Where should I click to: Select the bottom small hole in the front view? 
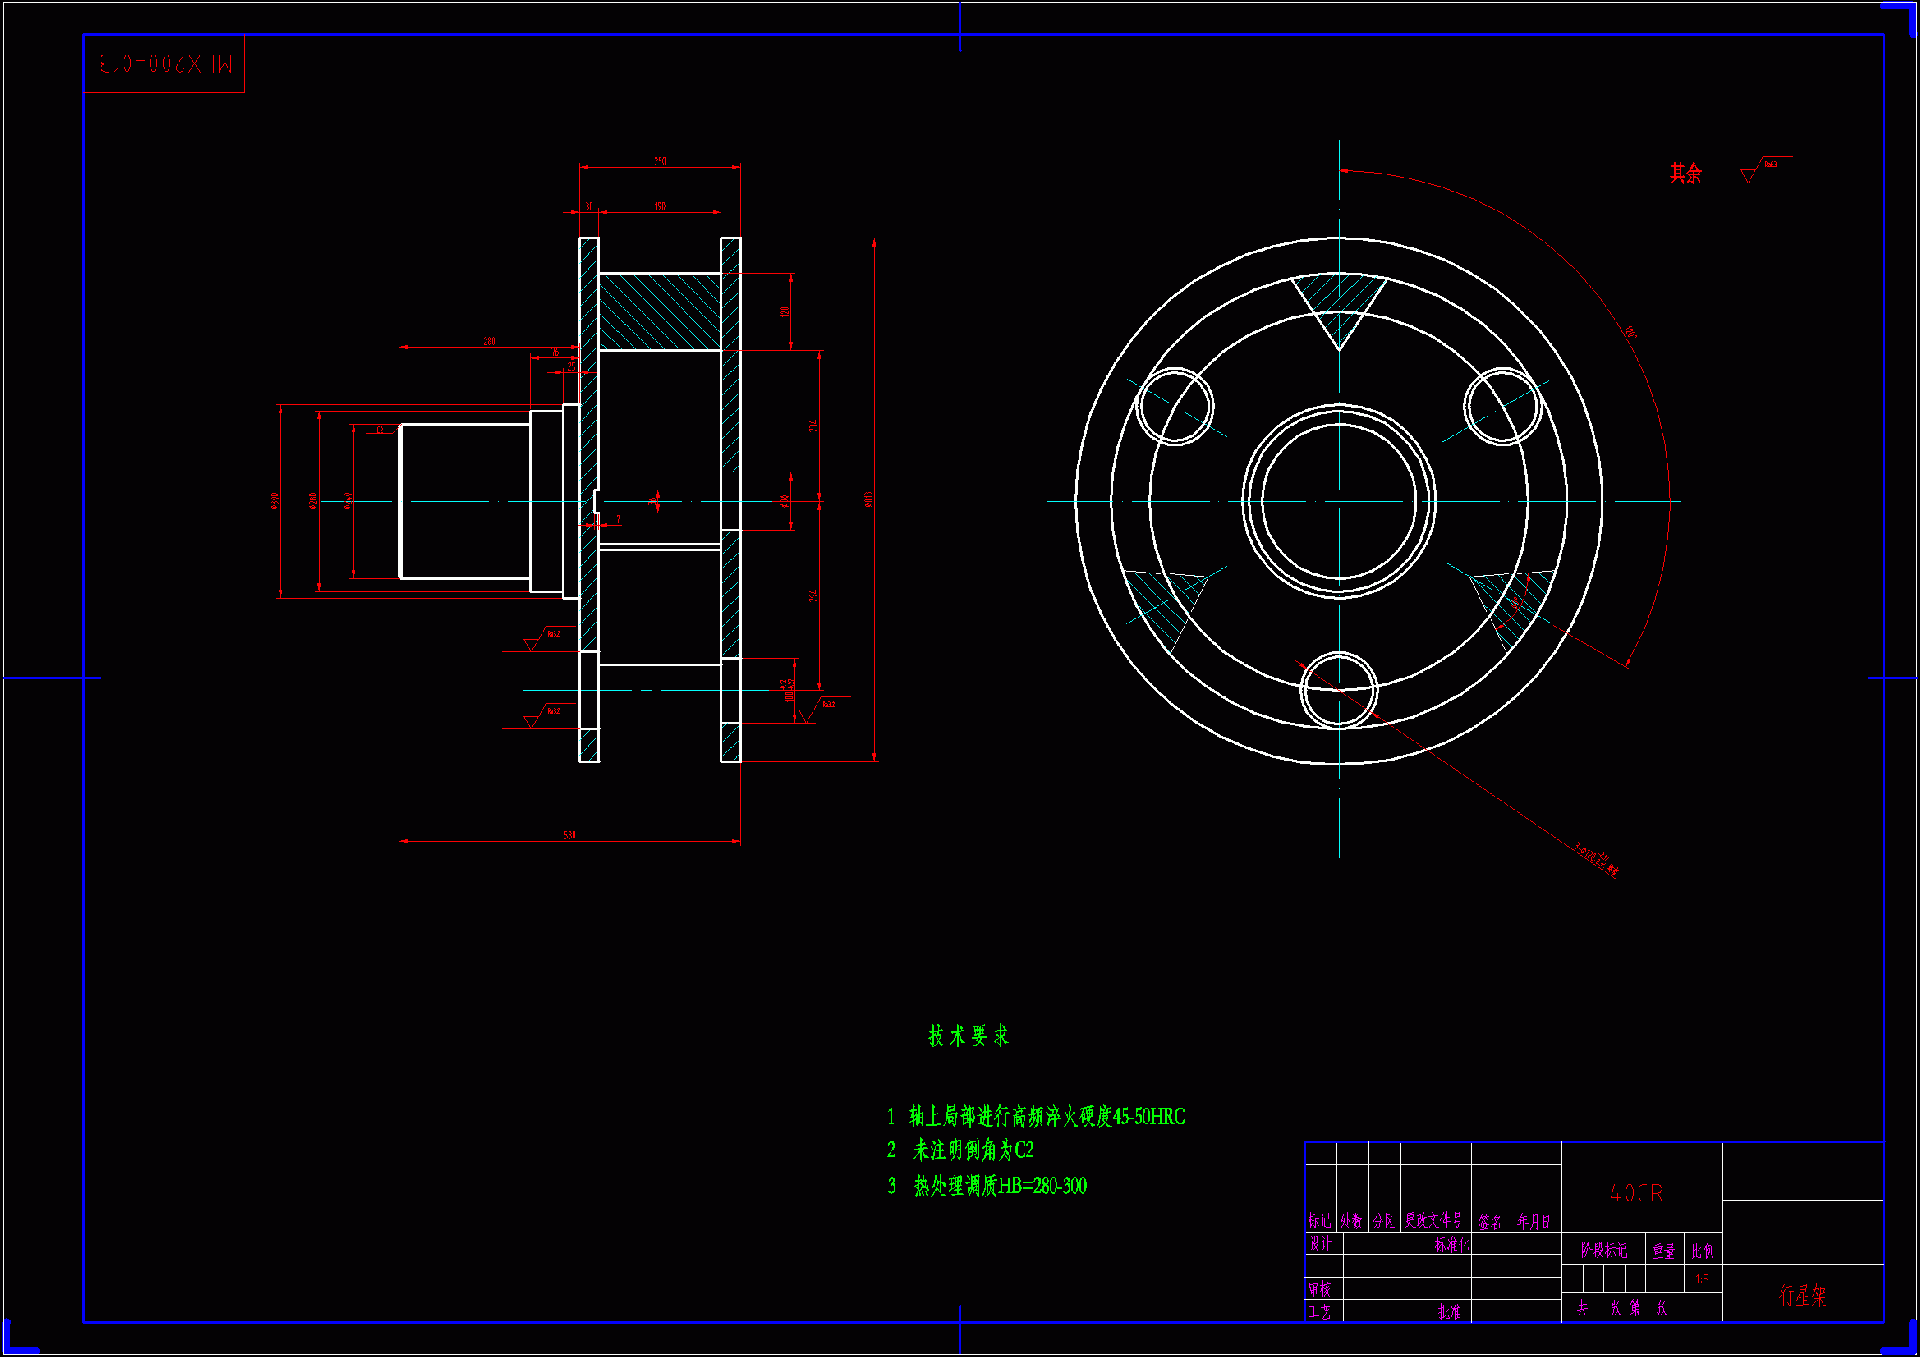[x=1339, y=689]
